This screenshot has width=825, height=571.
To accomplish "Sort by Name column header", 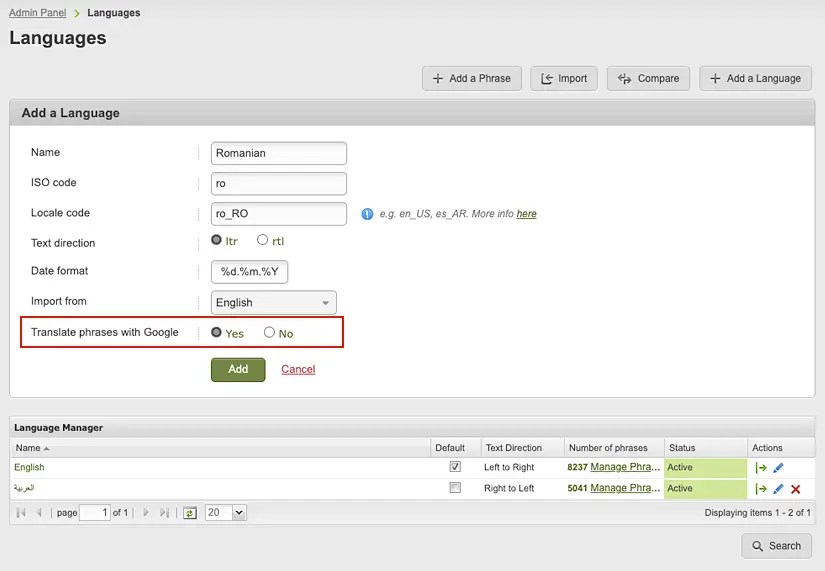I will tap(220, 448).
